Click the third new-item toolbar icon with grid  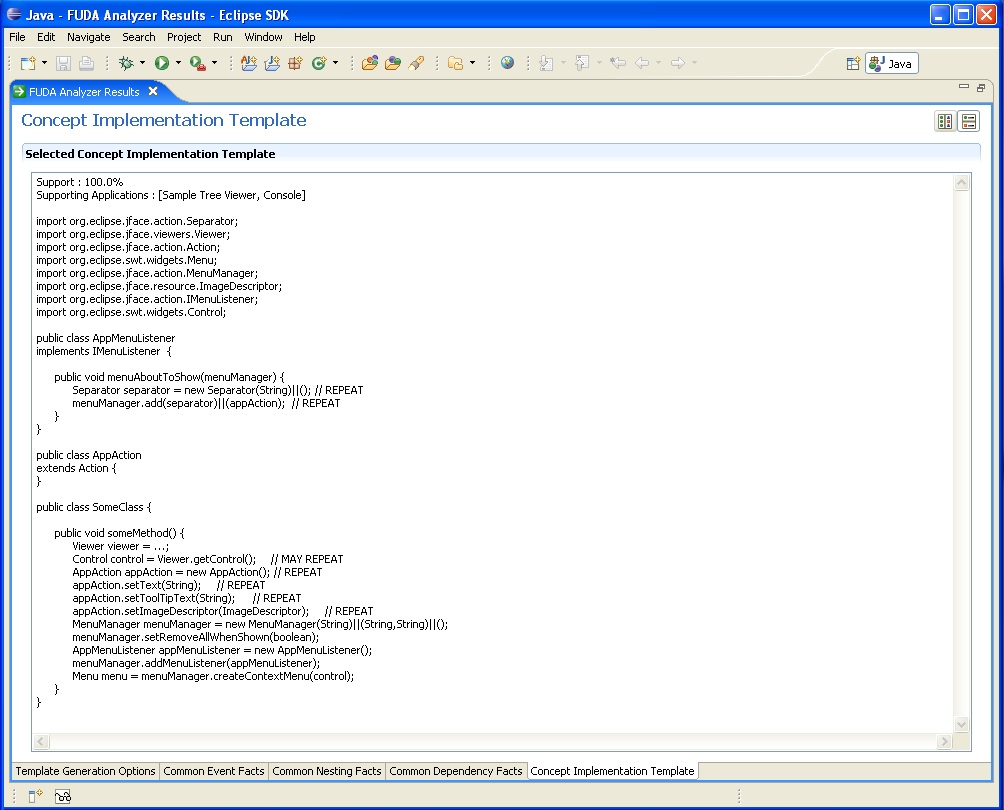pos(295,63)
